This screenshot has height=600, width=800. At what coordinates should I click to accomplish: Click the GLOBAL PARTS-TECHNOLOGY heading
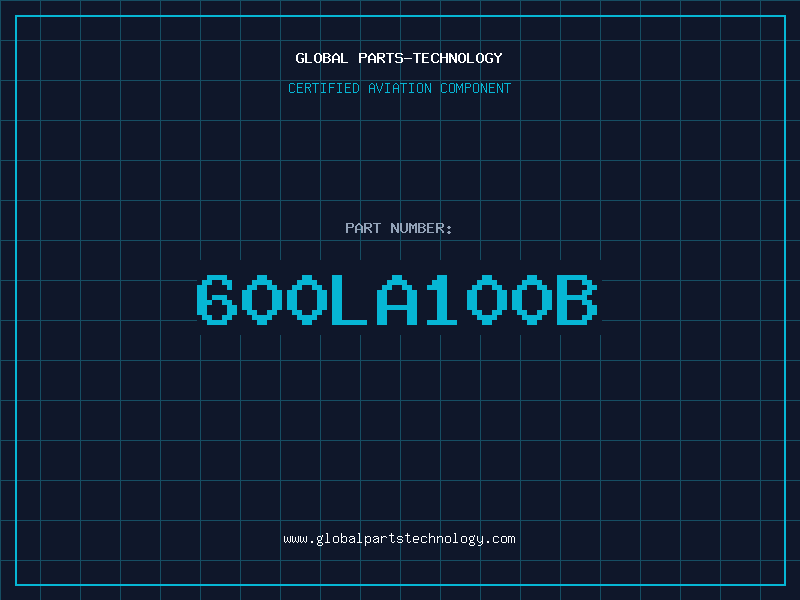click(399, 58)
